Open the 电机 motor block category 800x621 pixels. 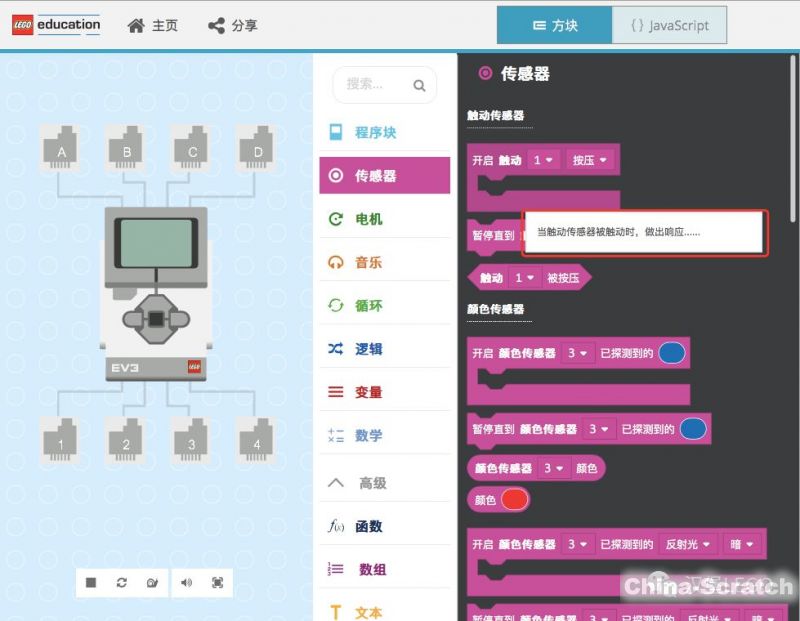[368, 219]
